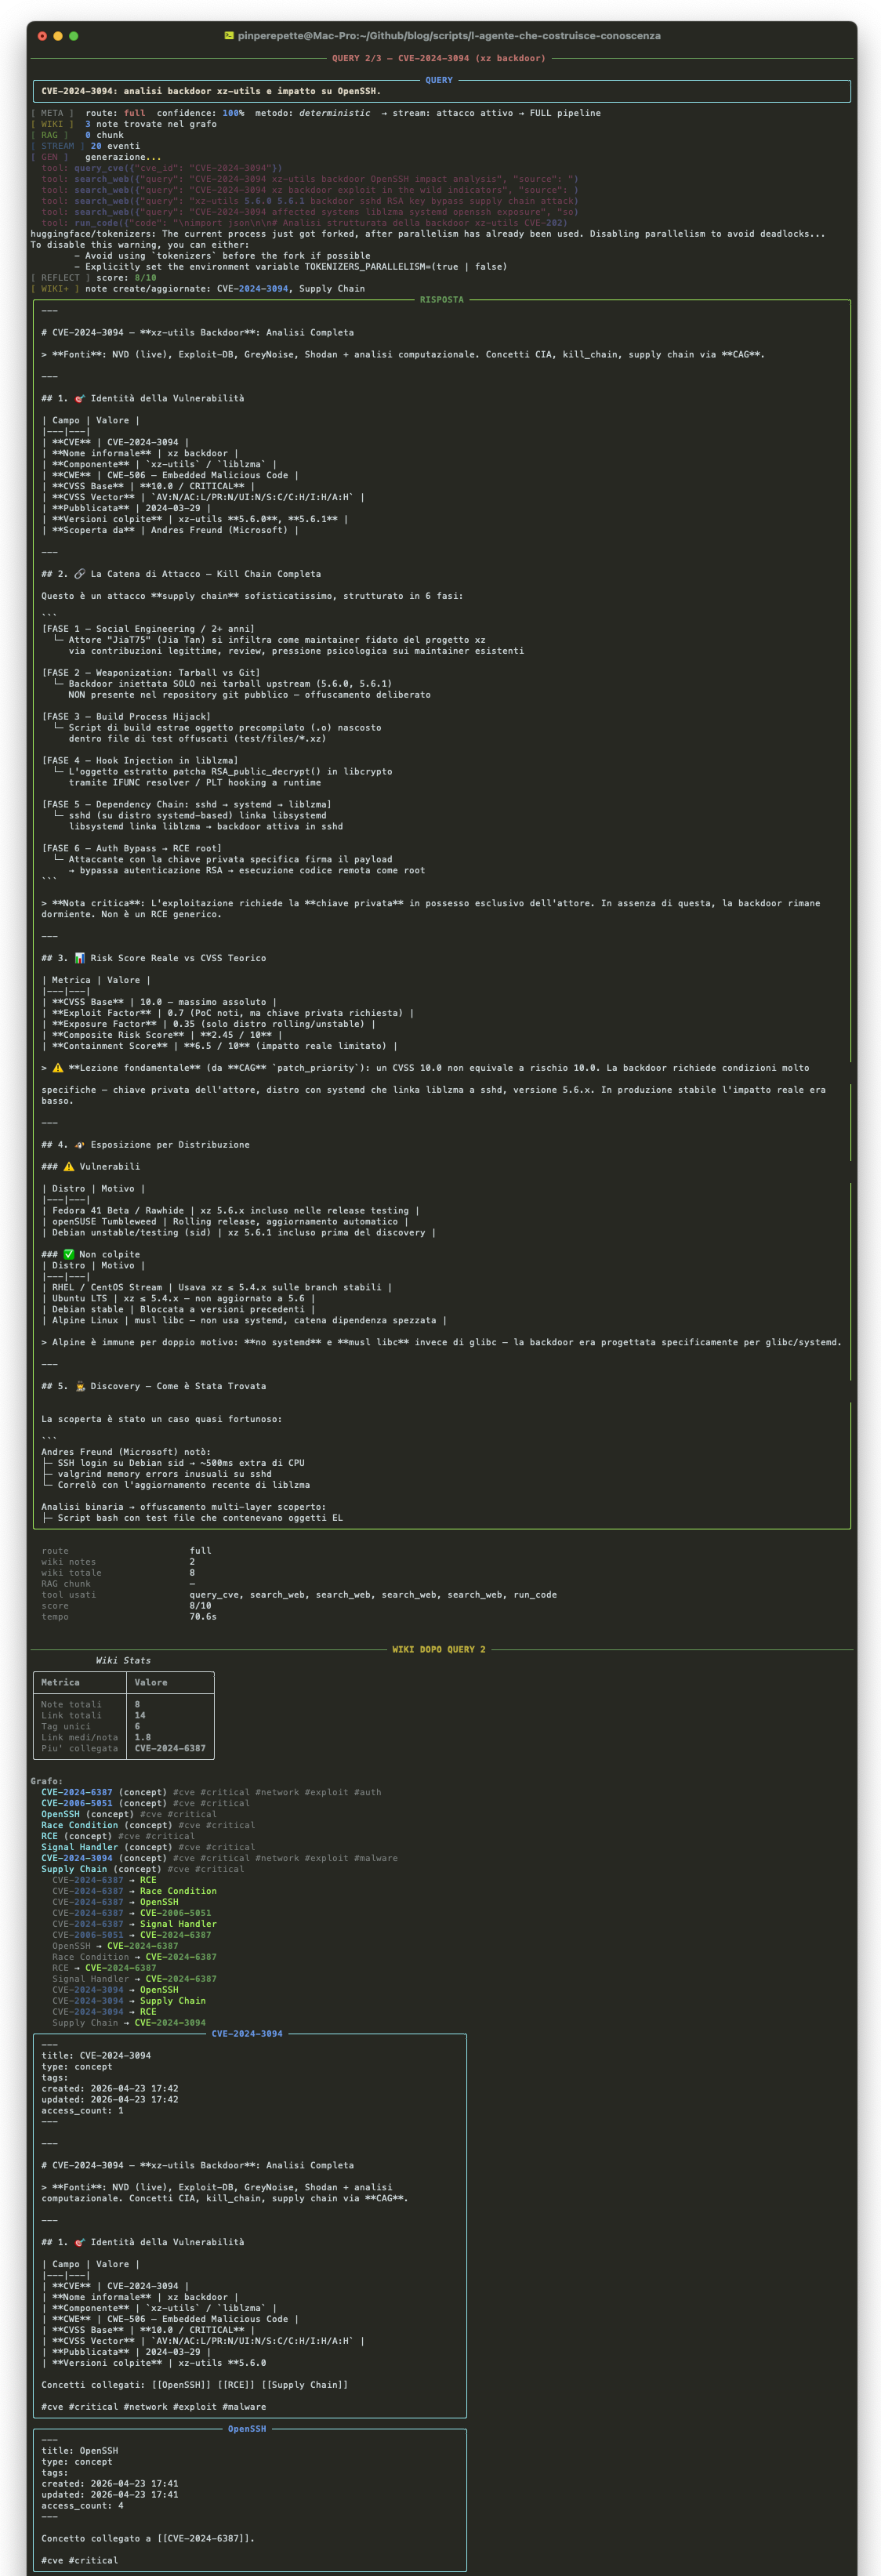The width and height of the screenshot is (881, 2576).
Task: Select the '[FASE 3 — Build Process Hijack]' line
Action: [126, 717]
